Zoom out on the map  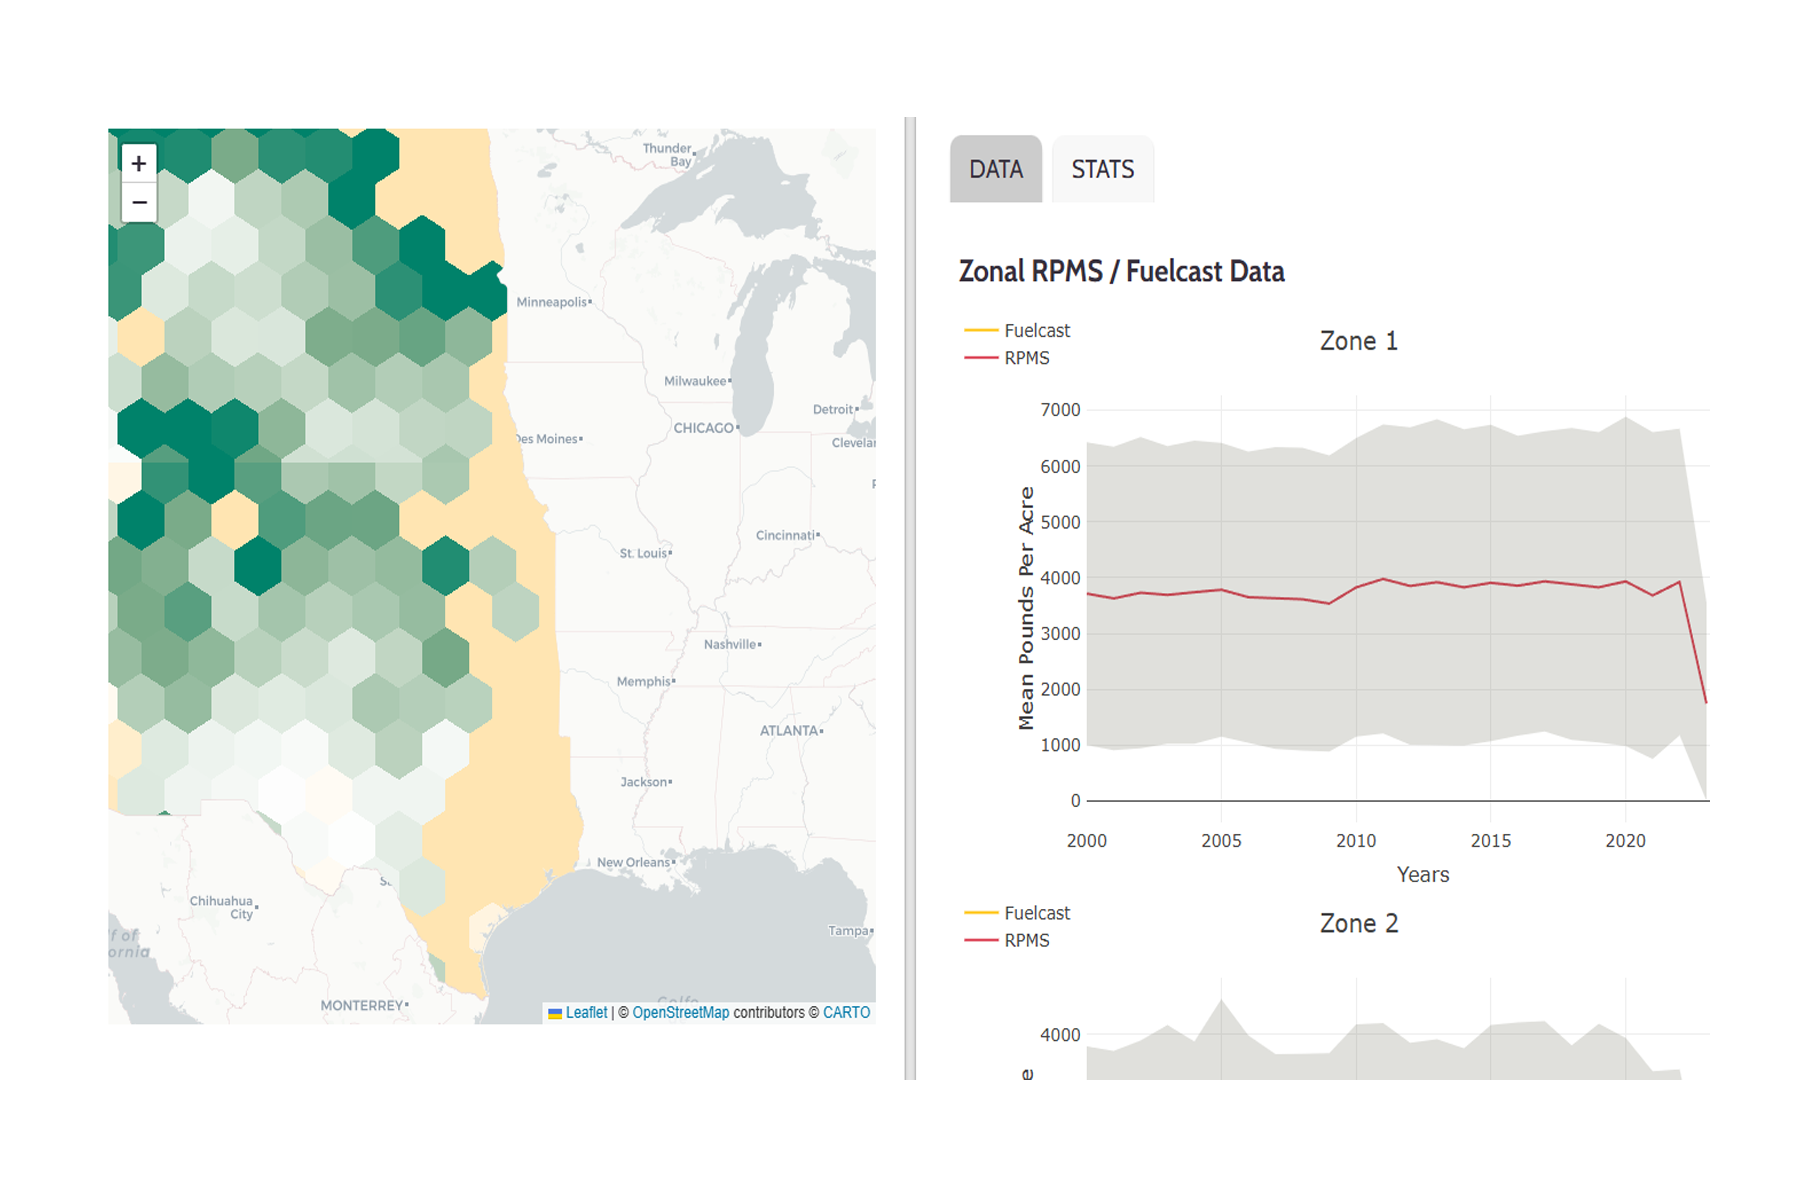click(139, 203)
